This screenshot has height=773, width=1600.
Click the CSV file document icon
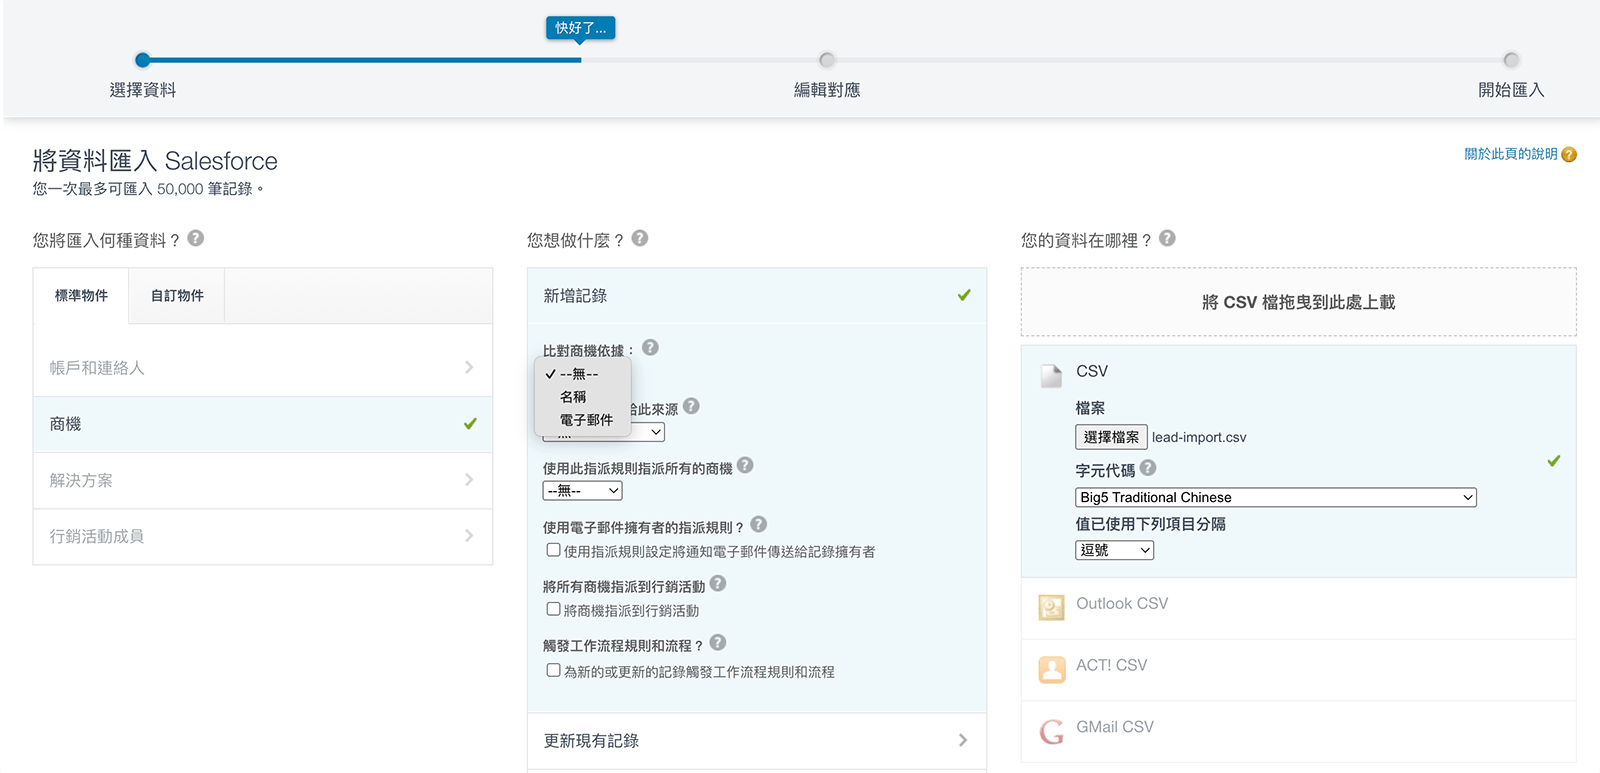[1051, 376]
